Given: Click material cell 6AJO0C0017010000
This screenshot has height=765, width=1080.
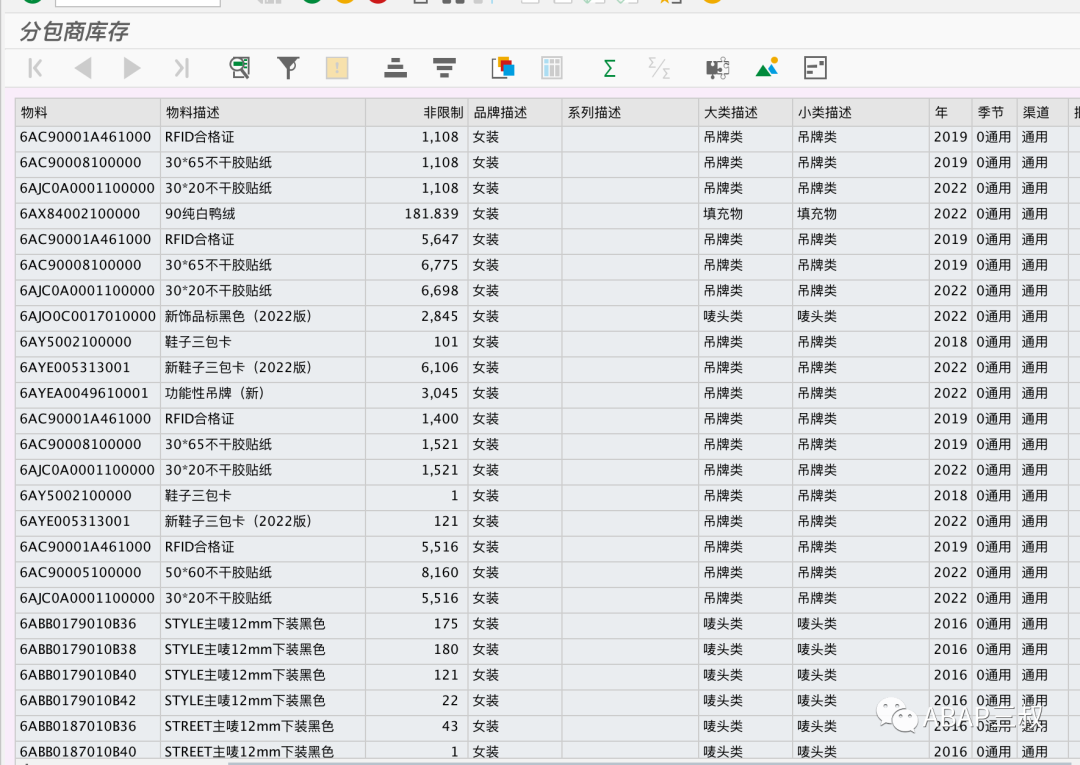Looking at the screenshot, I should pyautogui.click(x=88, y=317).
